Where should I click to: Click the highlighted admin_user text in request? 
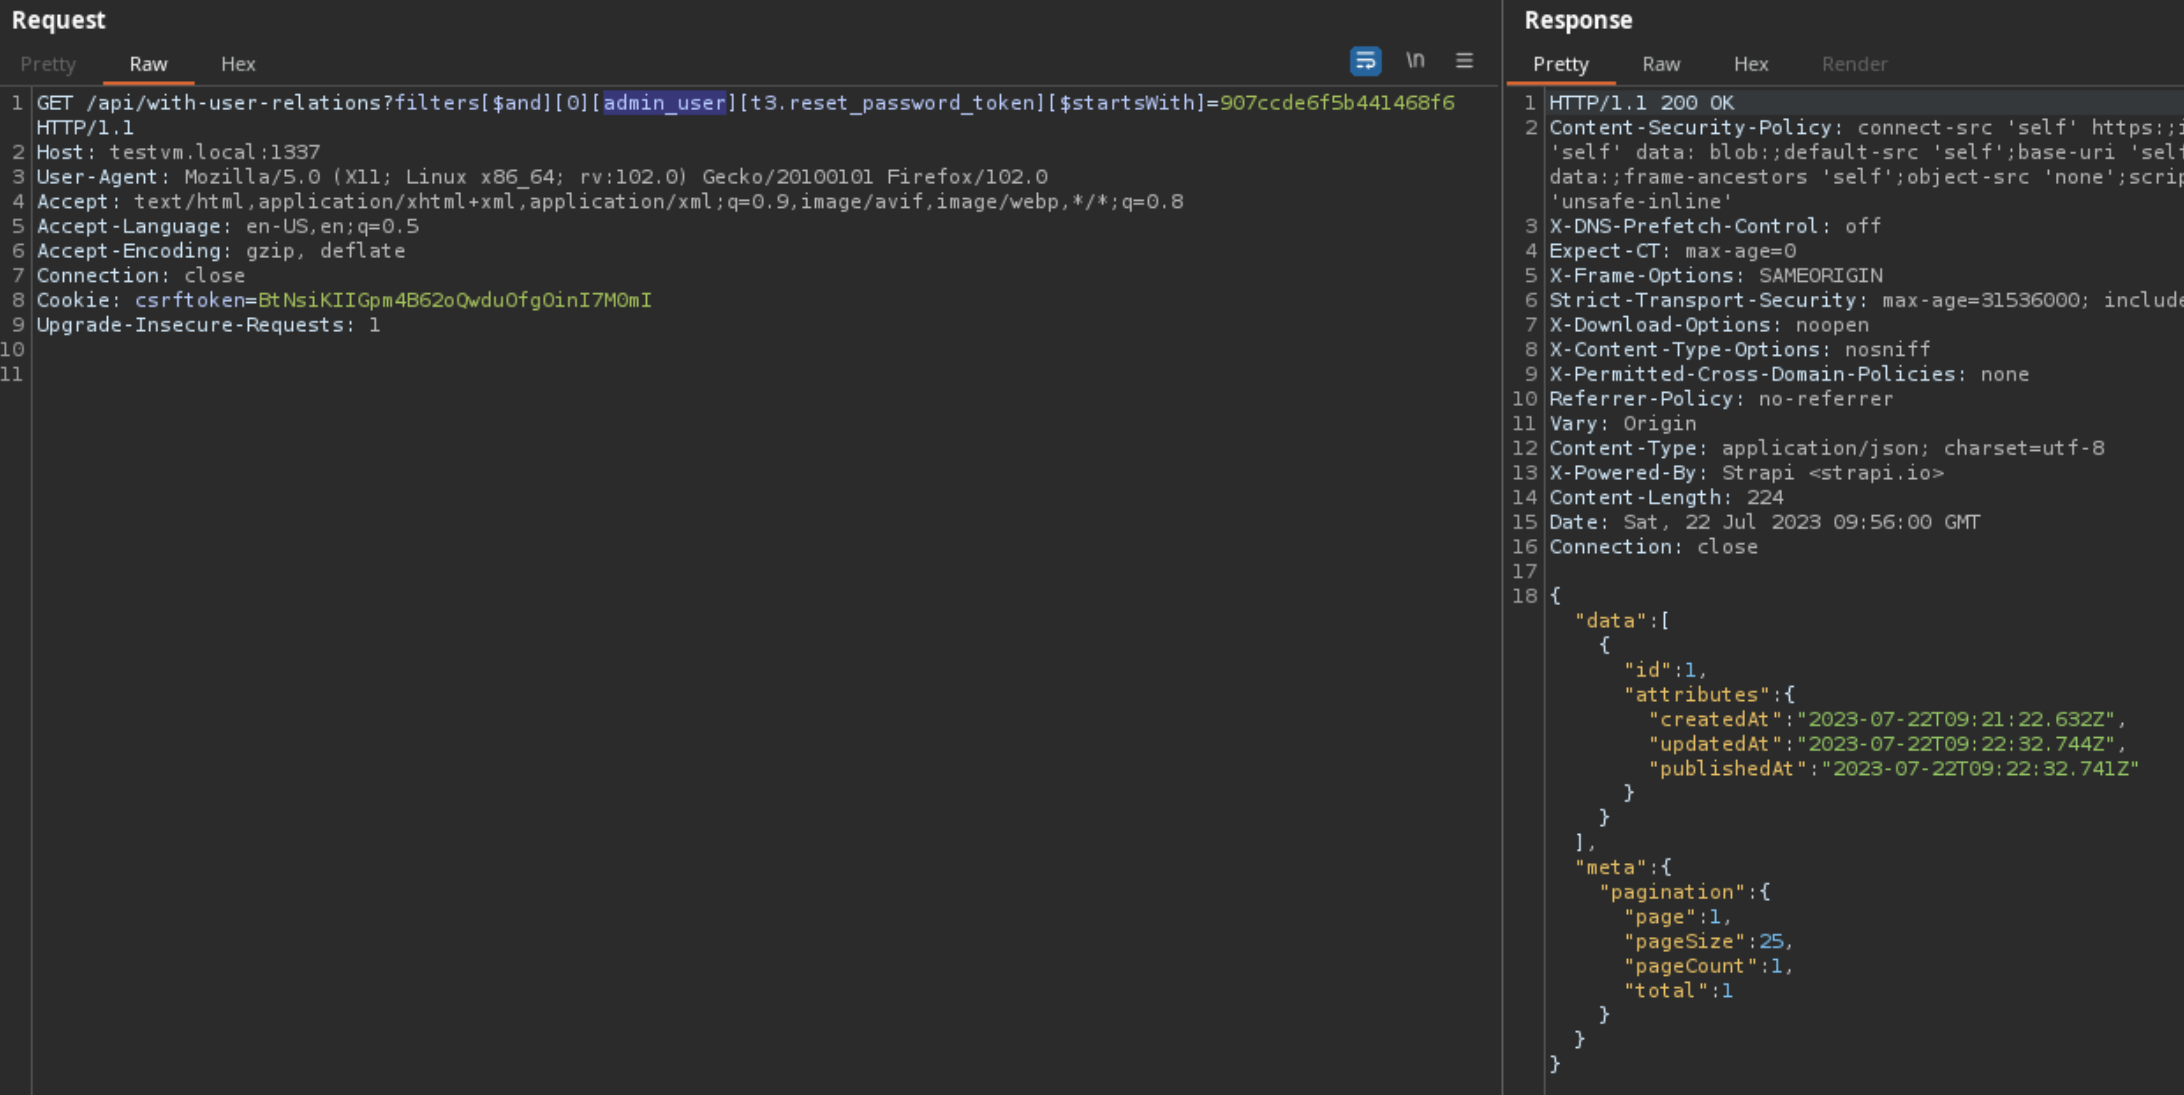click(x=664, y=103)
